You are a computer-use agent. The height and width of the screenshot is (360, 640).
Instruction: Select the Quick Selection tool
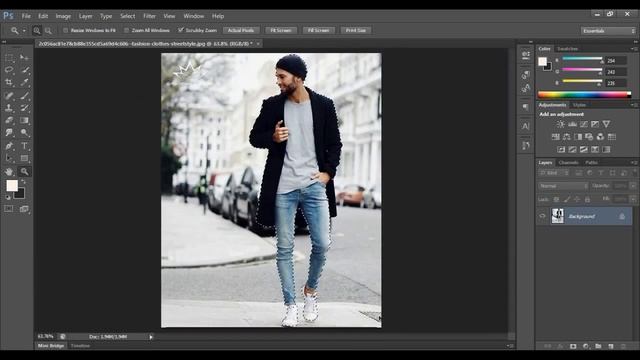tap(24, 70)
